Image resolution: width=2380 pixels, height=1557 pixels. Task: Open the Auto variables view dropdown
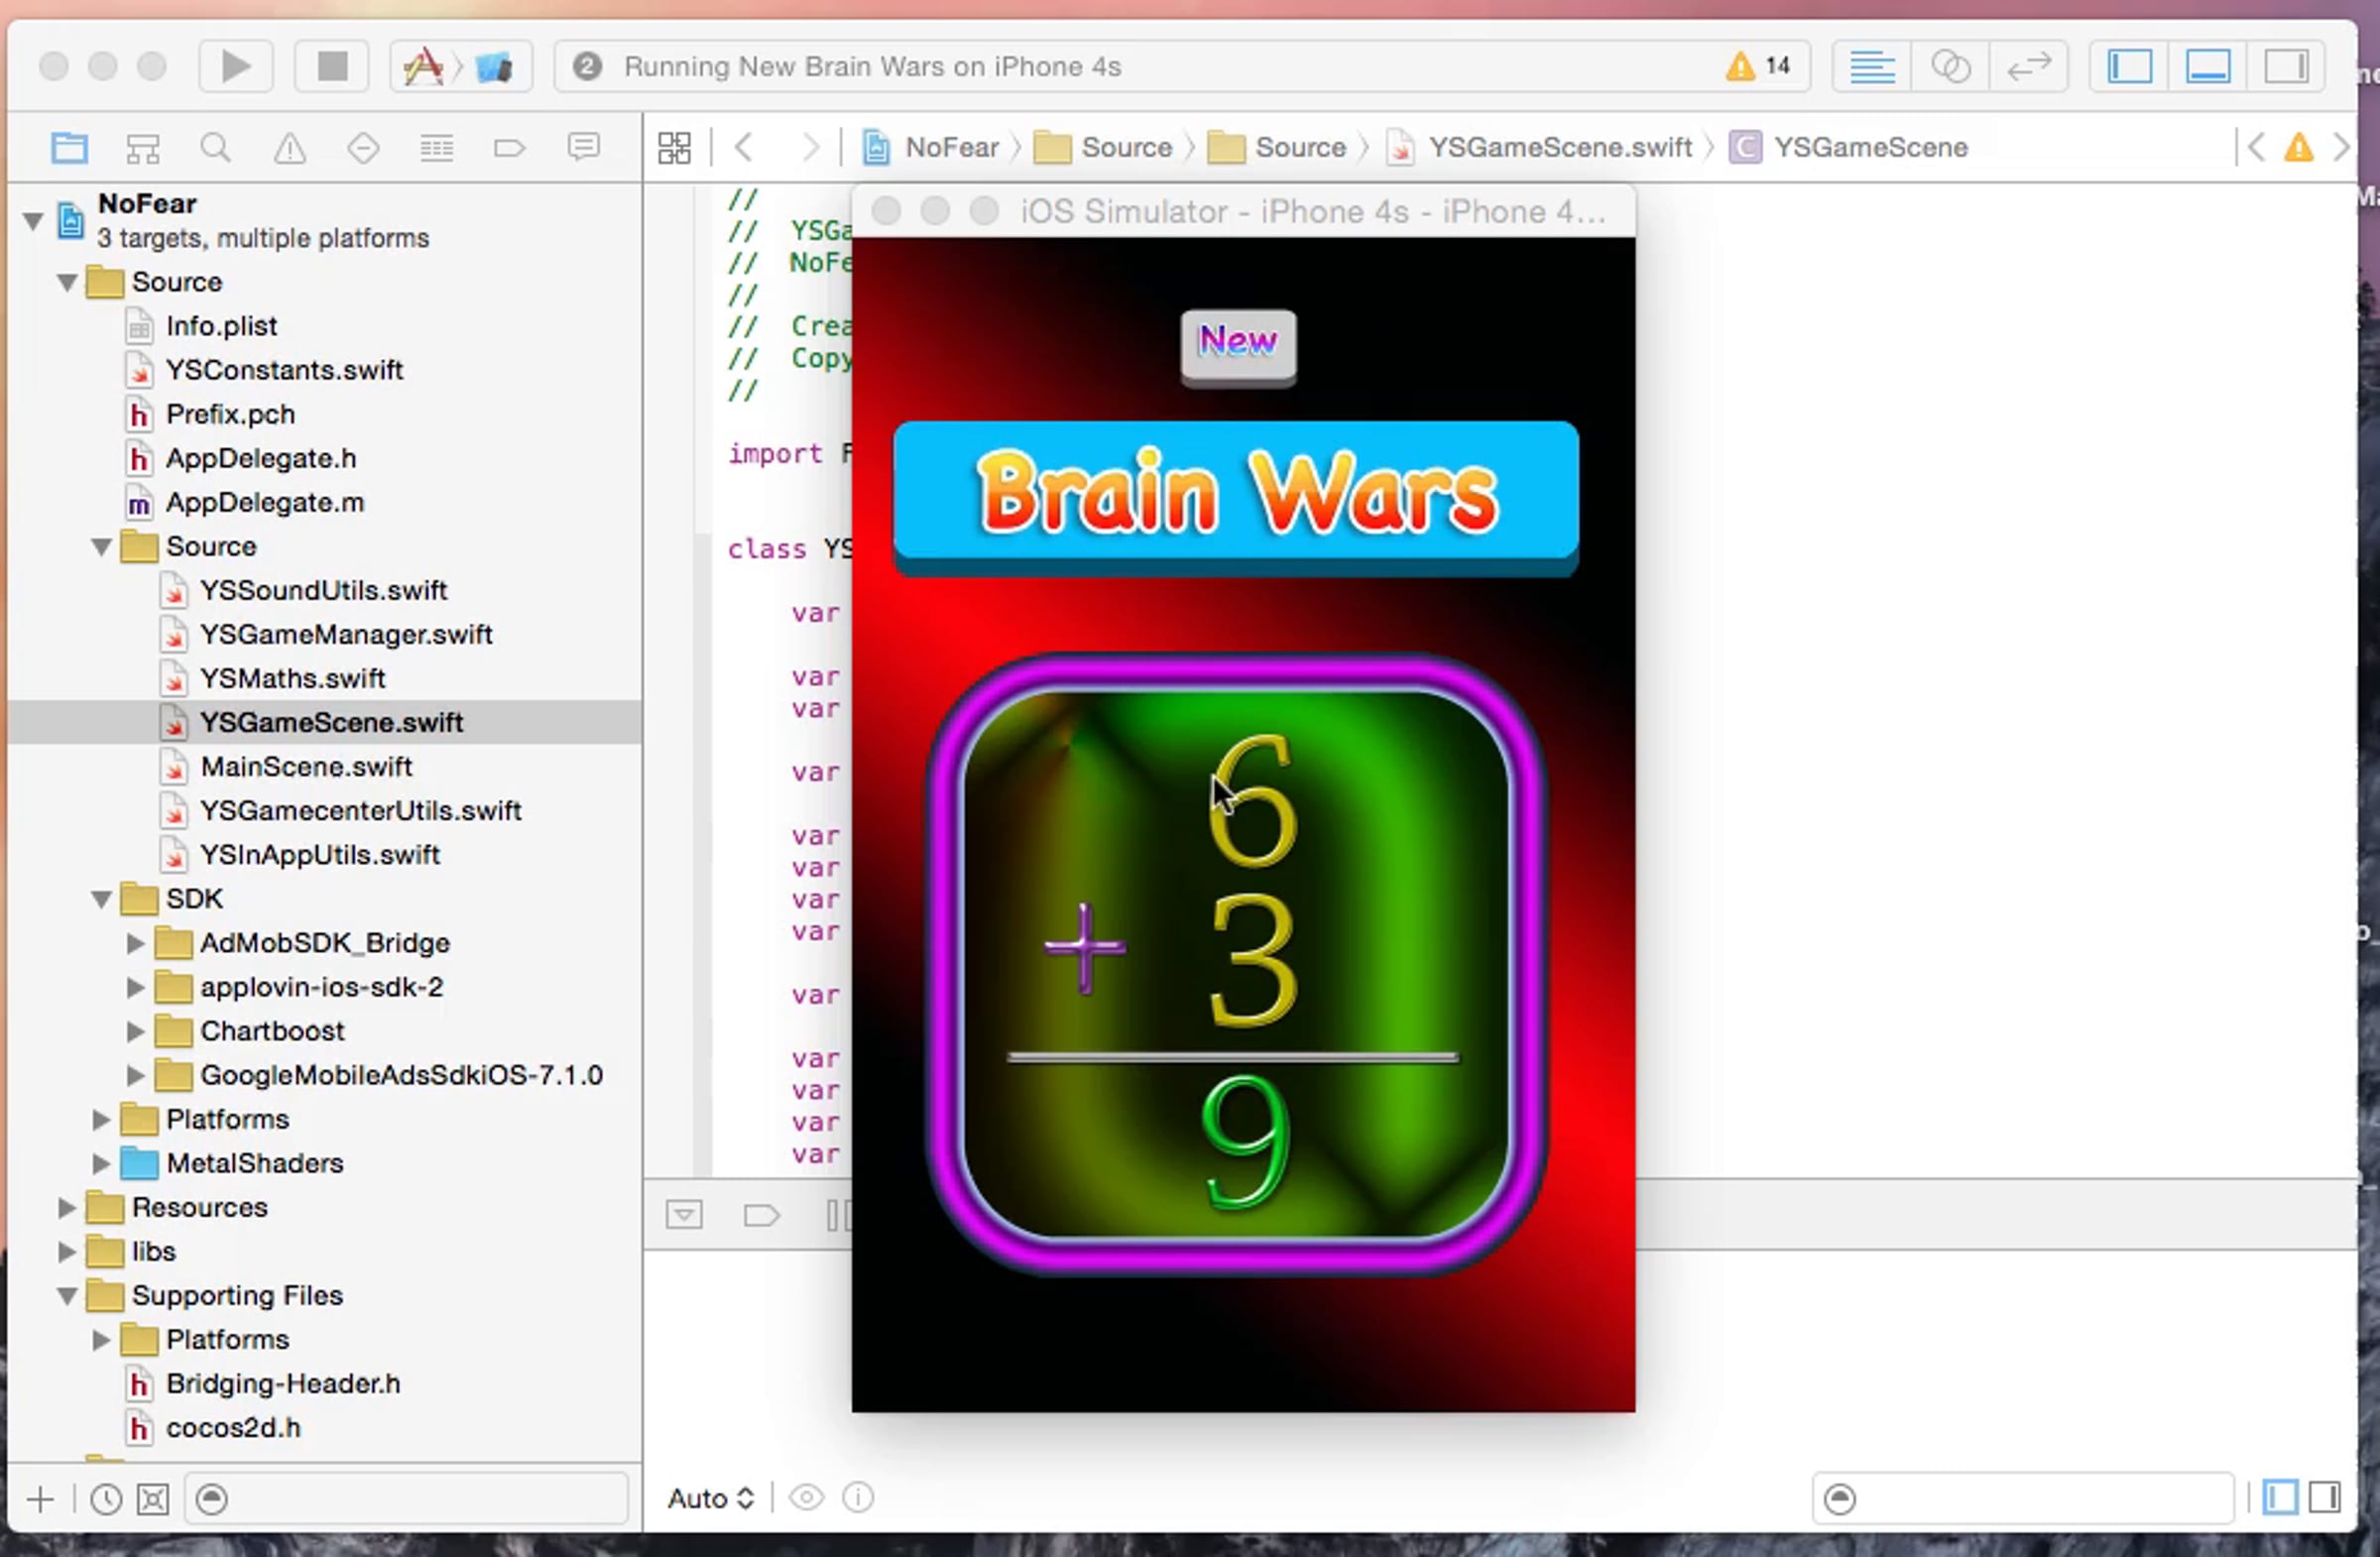[x=711, y=1498]
